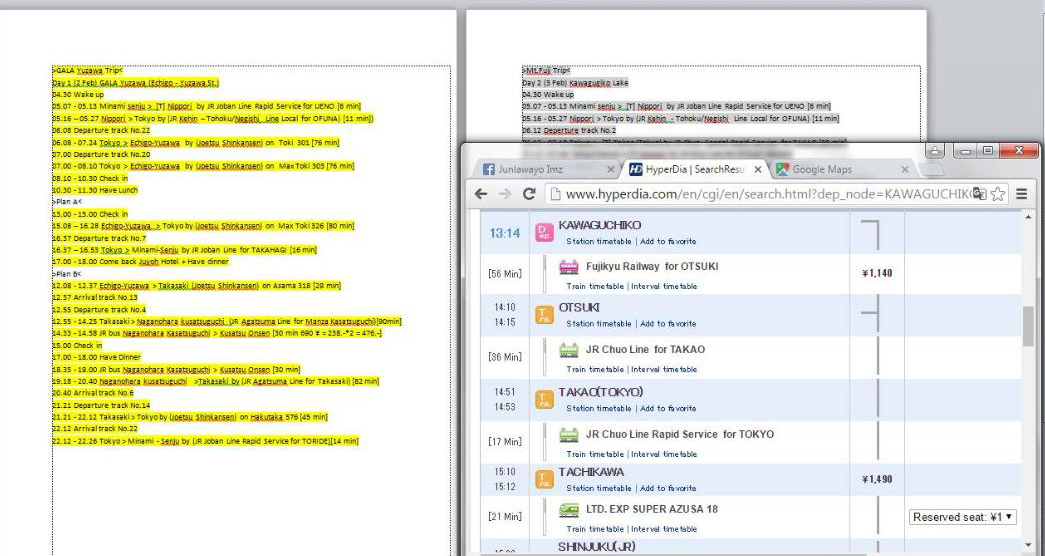Click the '>Mt.Fuji Trip<' heading in Word

546,70
